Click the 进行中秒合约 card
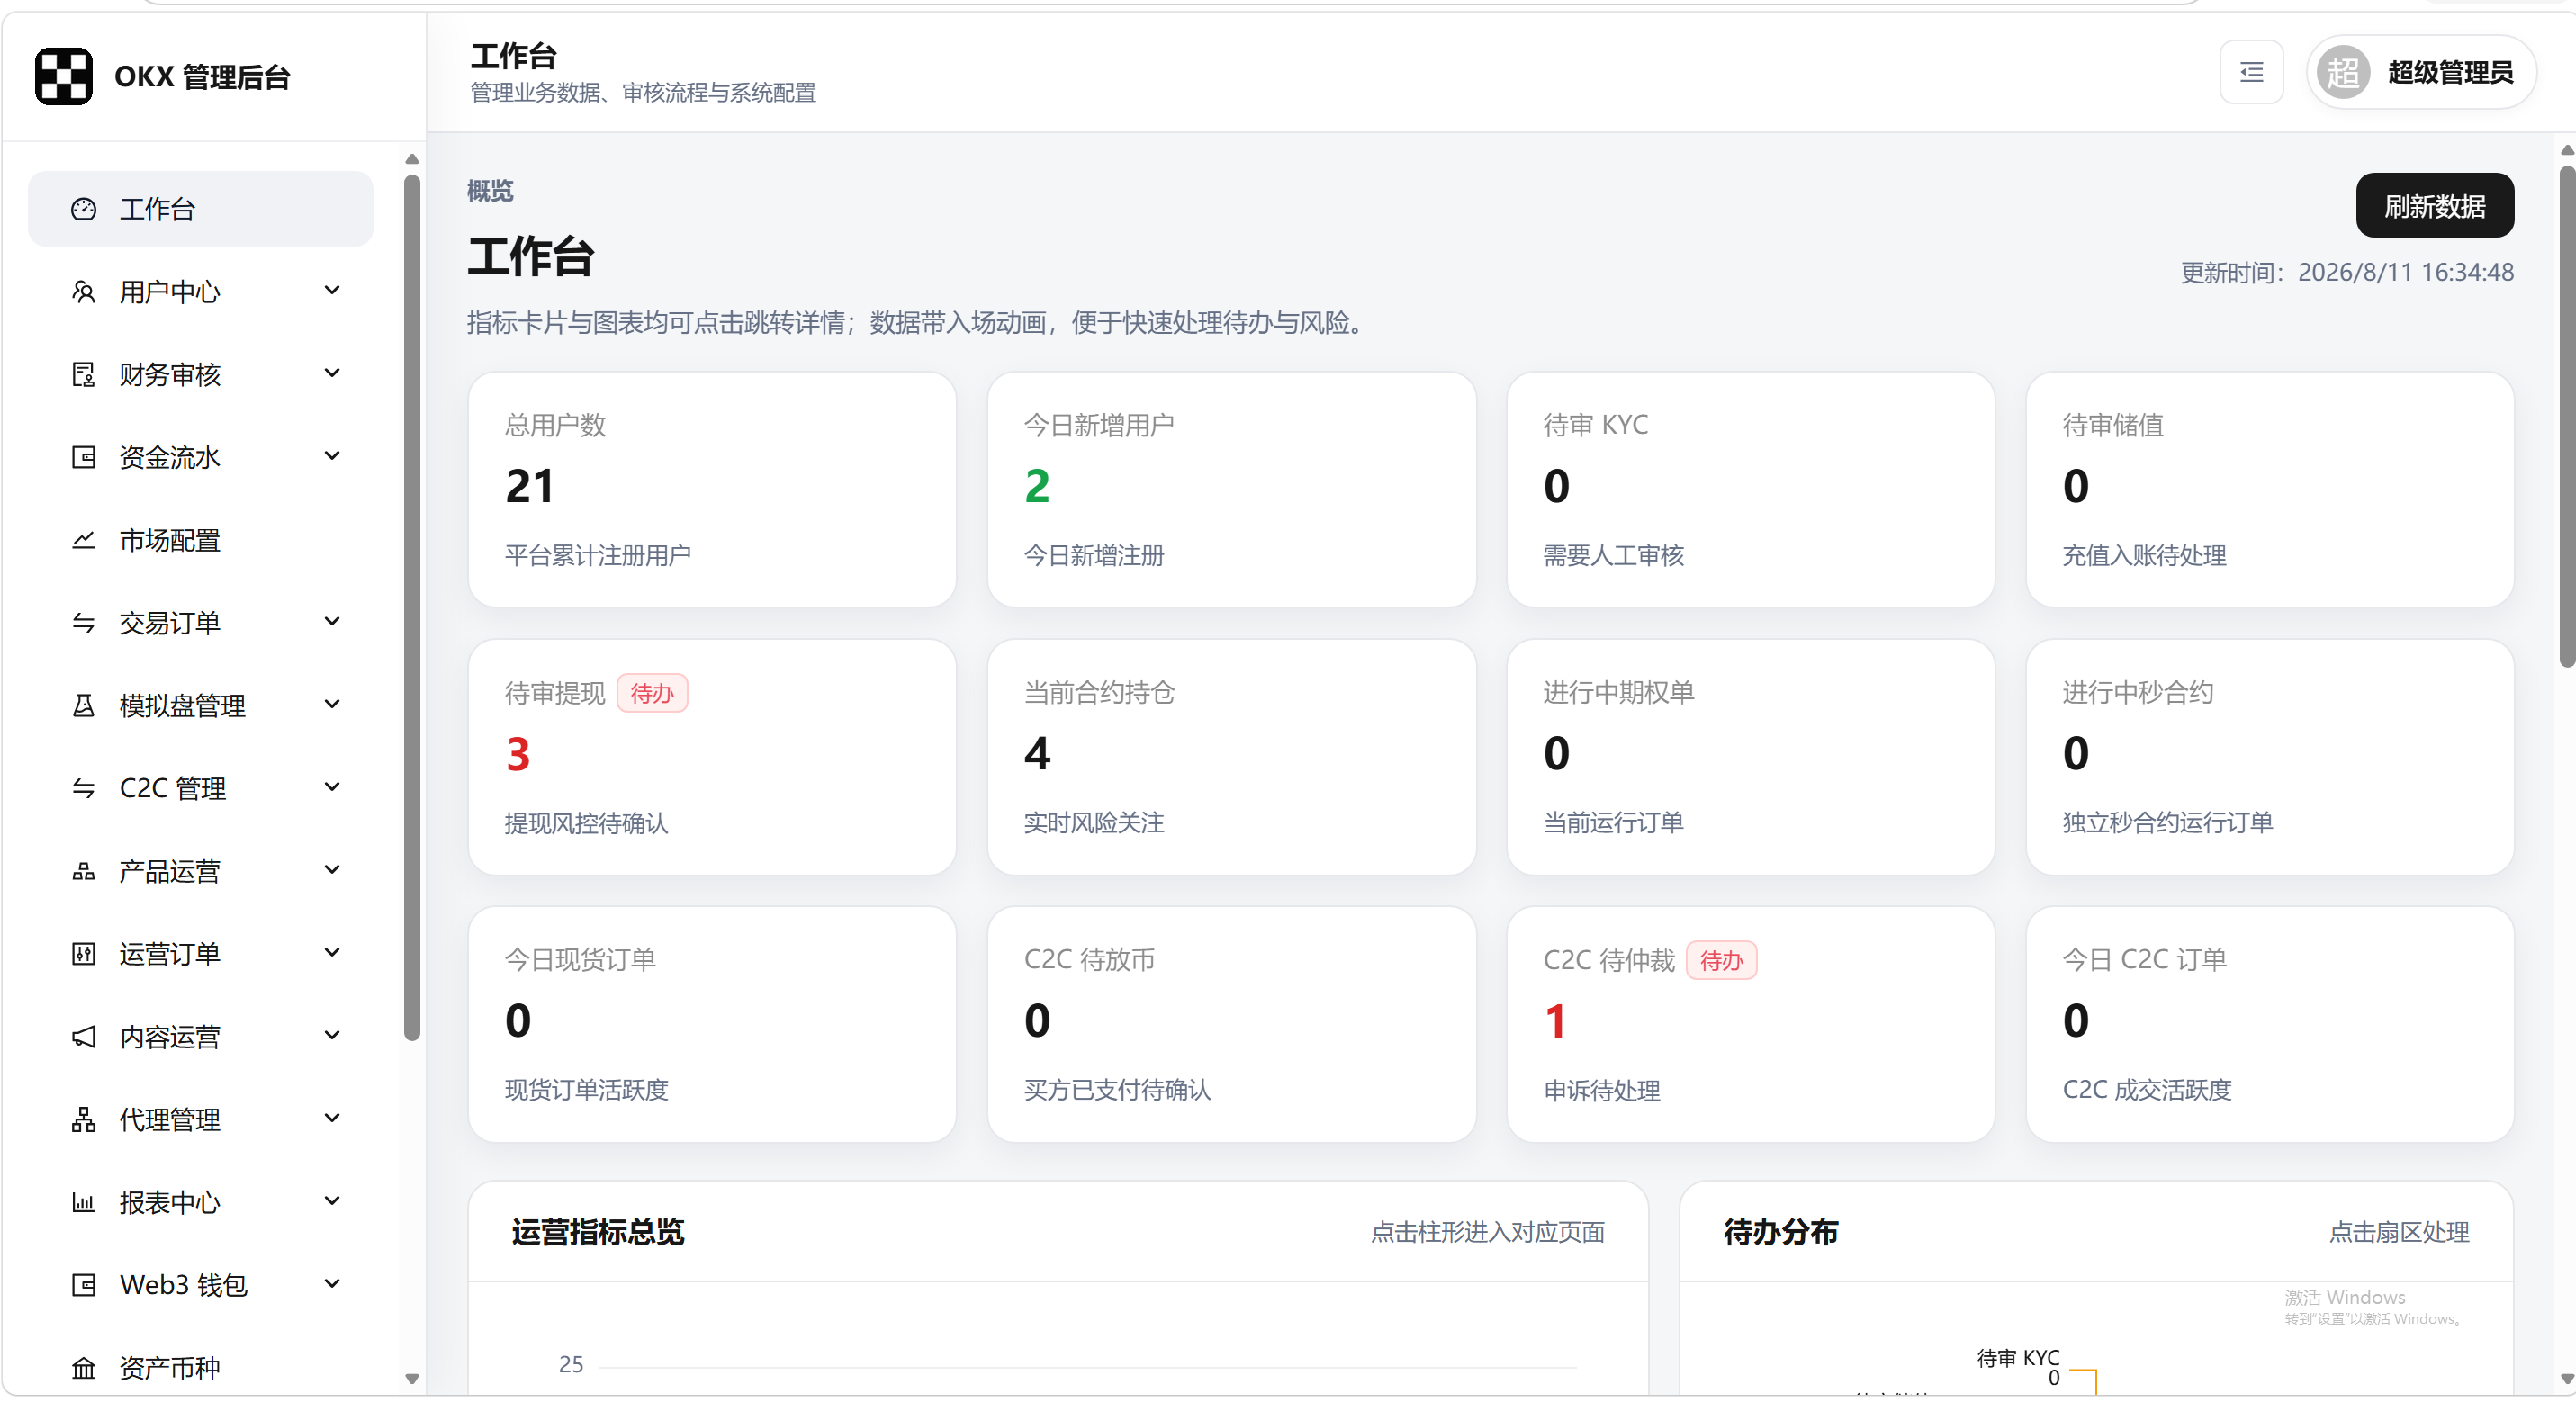2576x1402 pixels. pos(2269,757)
